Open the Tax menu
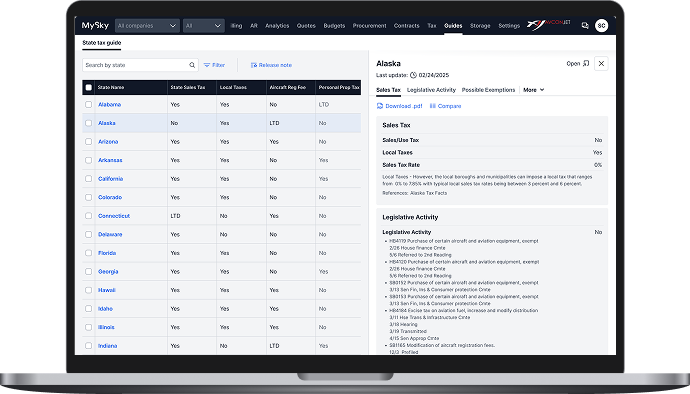Viewport: 690px width, 394px height. (x=432, y=26)
